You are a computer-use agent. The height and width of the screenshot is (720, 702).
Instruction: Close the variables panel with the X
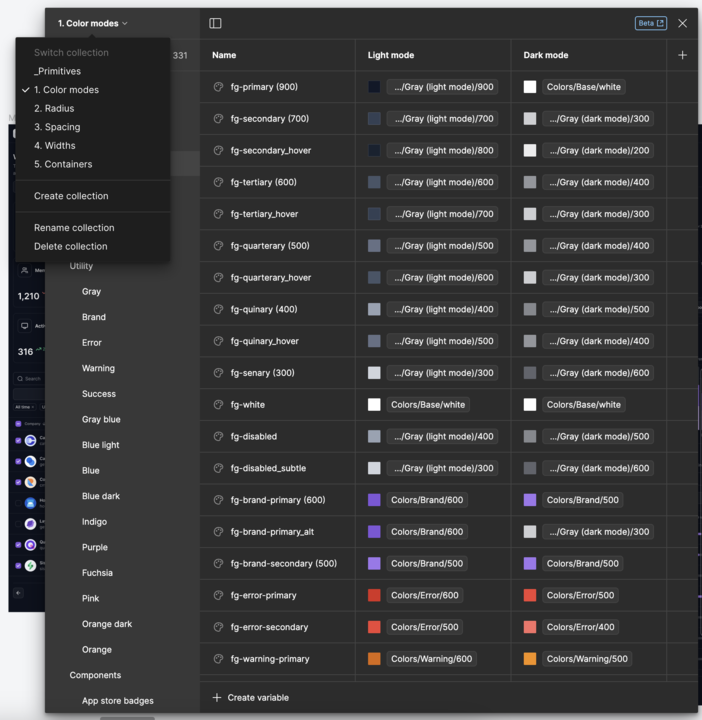click(682, 23)
